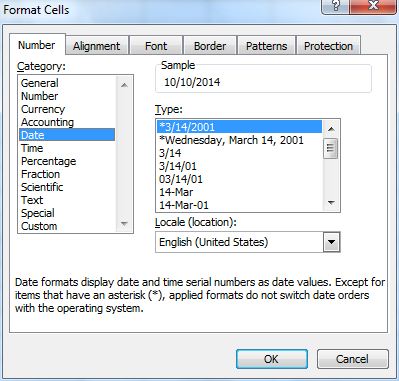The image size is (399, 381).
Task: Choose the Special category
Action: 67,213
